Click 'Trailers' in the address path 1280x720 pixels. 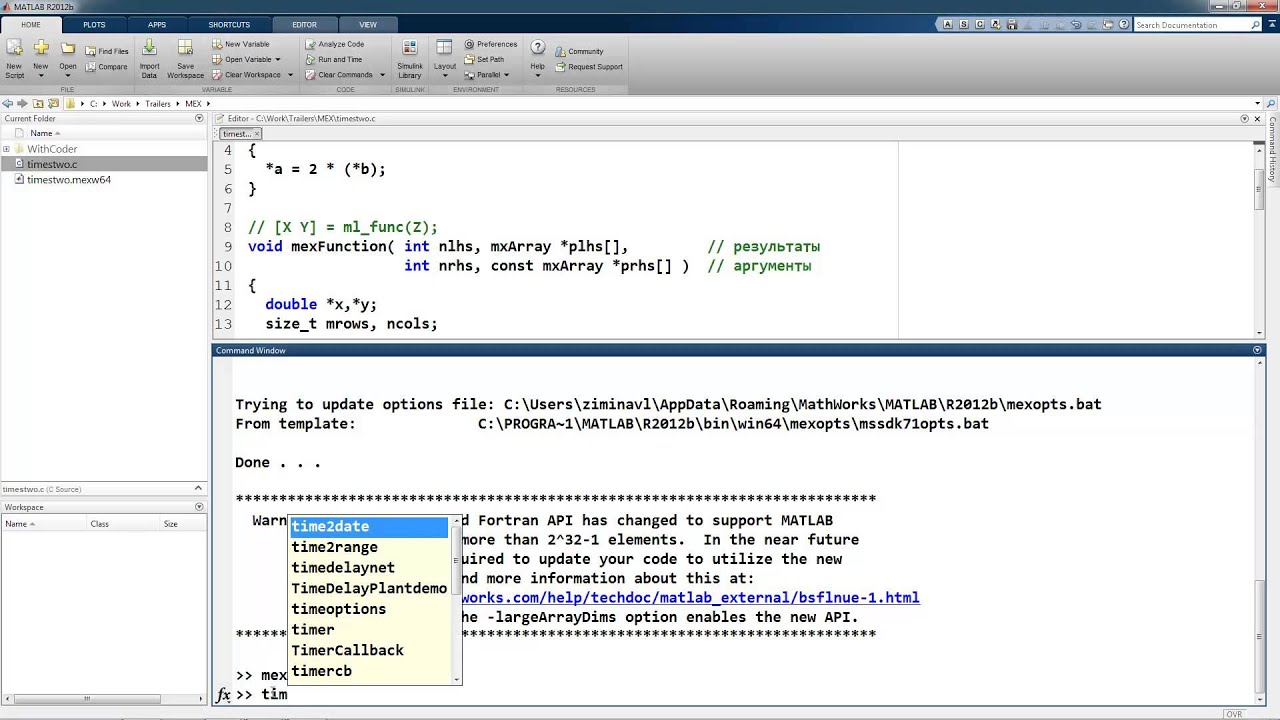pos(157,104)
